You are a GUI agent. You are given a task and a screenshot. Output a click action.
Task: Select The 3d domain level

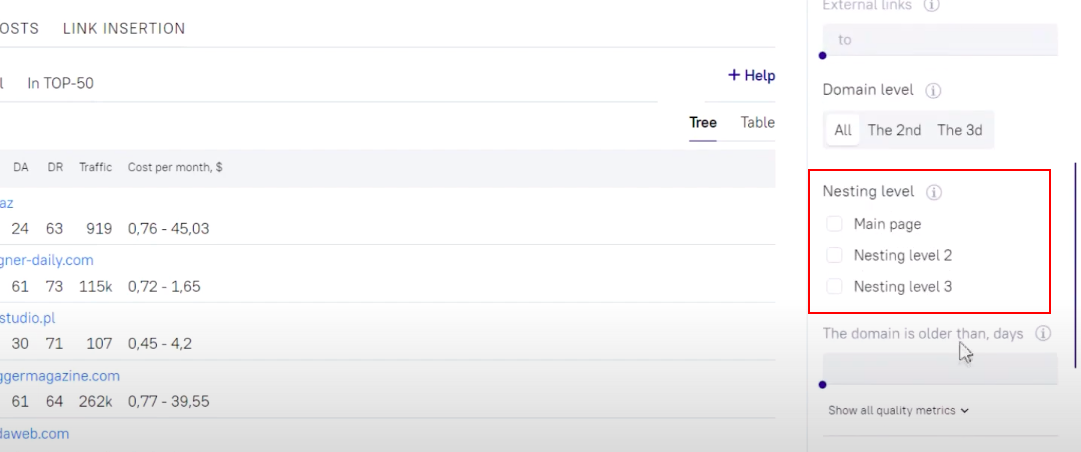tap(960, 130)
